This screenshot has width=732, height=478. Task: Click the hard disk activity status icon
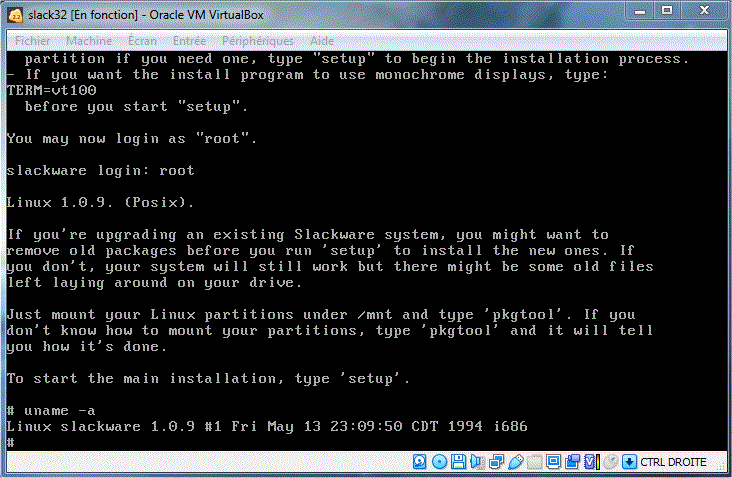coord(420,462)
